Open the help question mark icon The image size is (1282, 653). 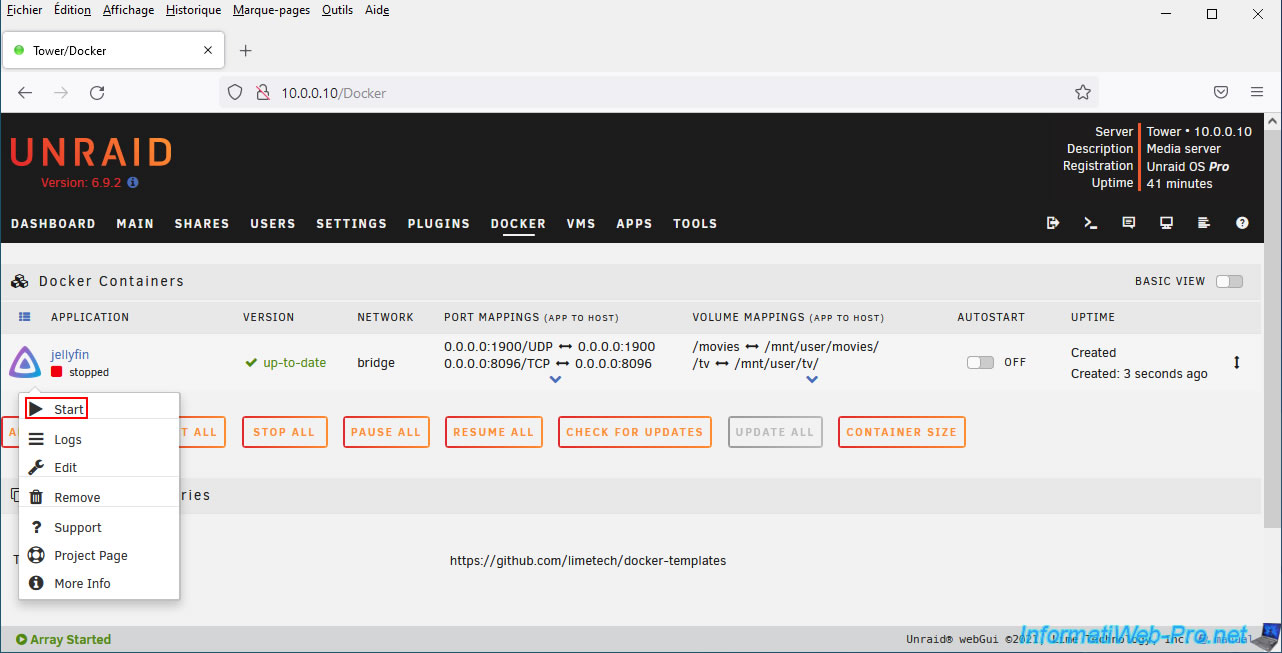point(1242,223)
